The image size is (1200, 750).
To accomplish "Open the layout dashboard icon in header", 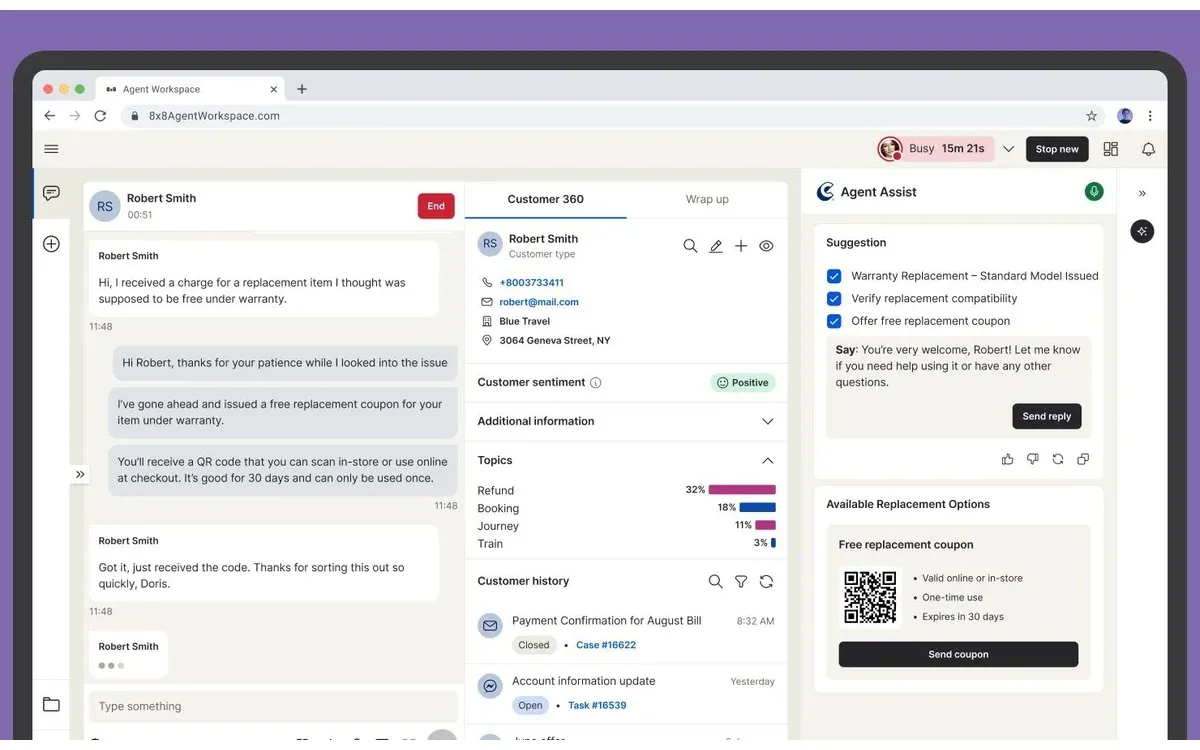I will point(1111,149).
